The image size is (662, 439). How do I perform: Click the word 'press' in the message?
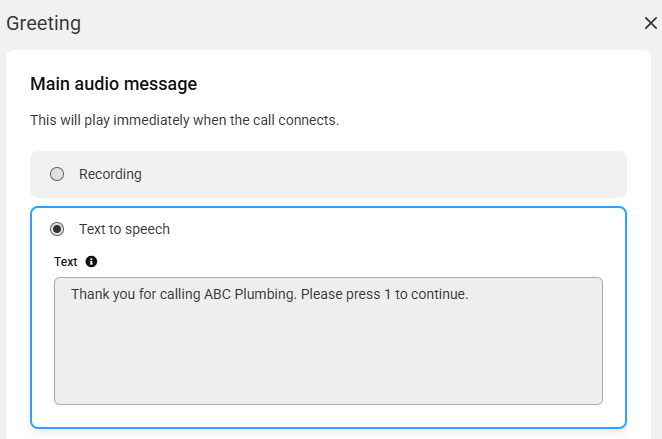pos(363,294)
